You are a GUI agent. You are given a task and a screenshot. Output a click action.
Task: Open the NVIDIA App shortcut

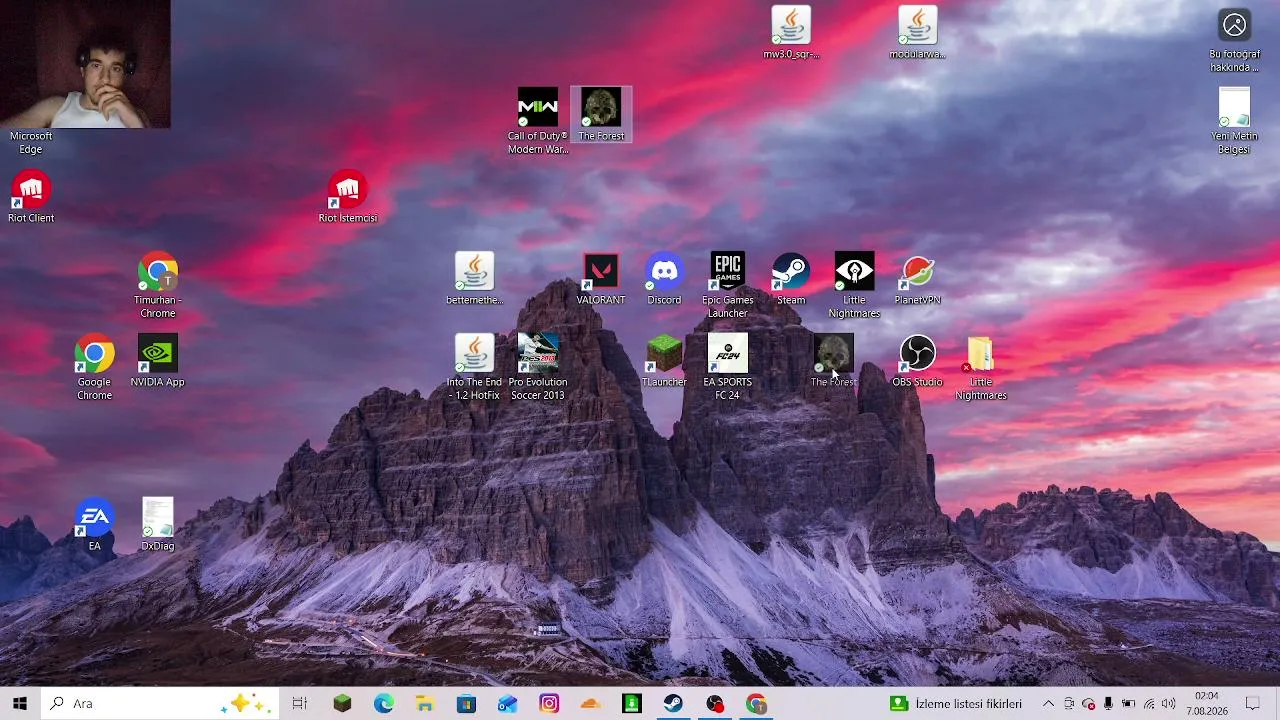tap(158, 361)
